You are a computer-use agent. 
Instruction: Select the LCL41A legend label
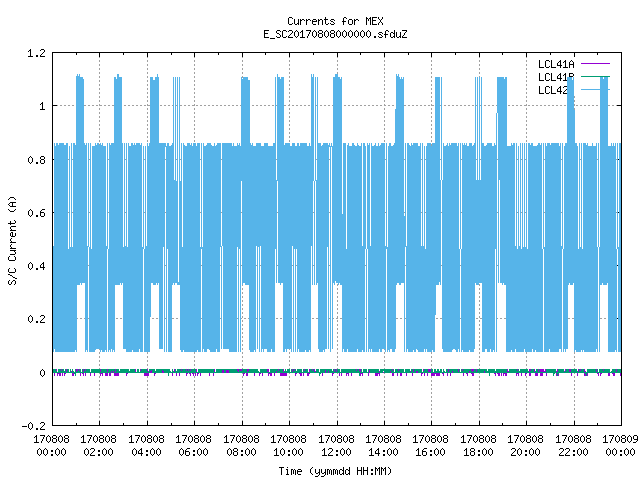click(x=556, y=64)
